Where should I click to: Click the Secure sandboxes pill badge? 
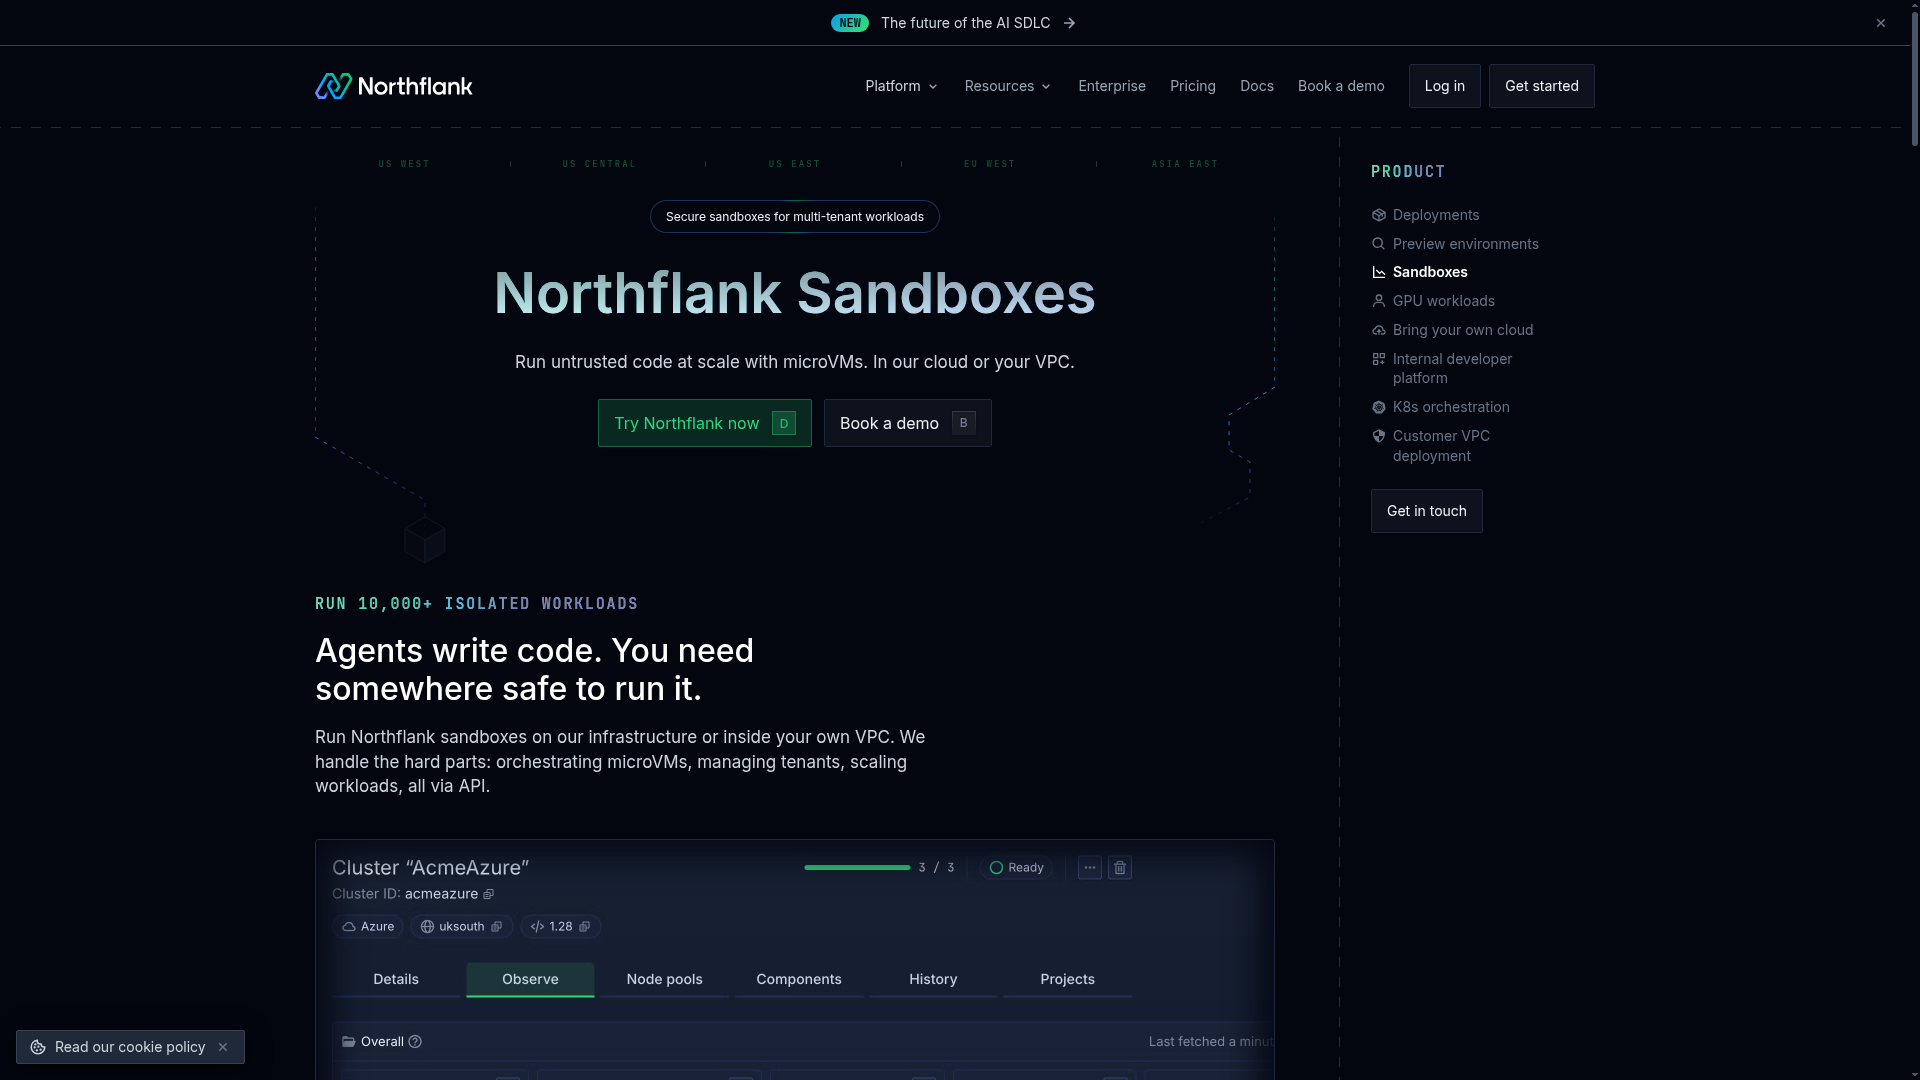[x=795, y=217]
